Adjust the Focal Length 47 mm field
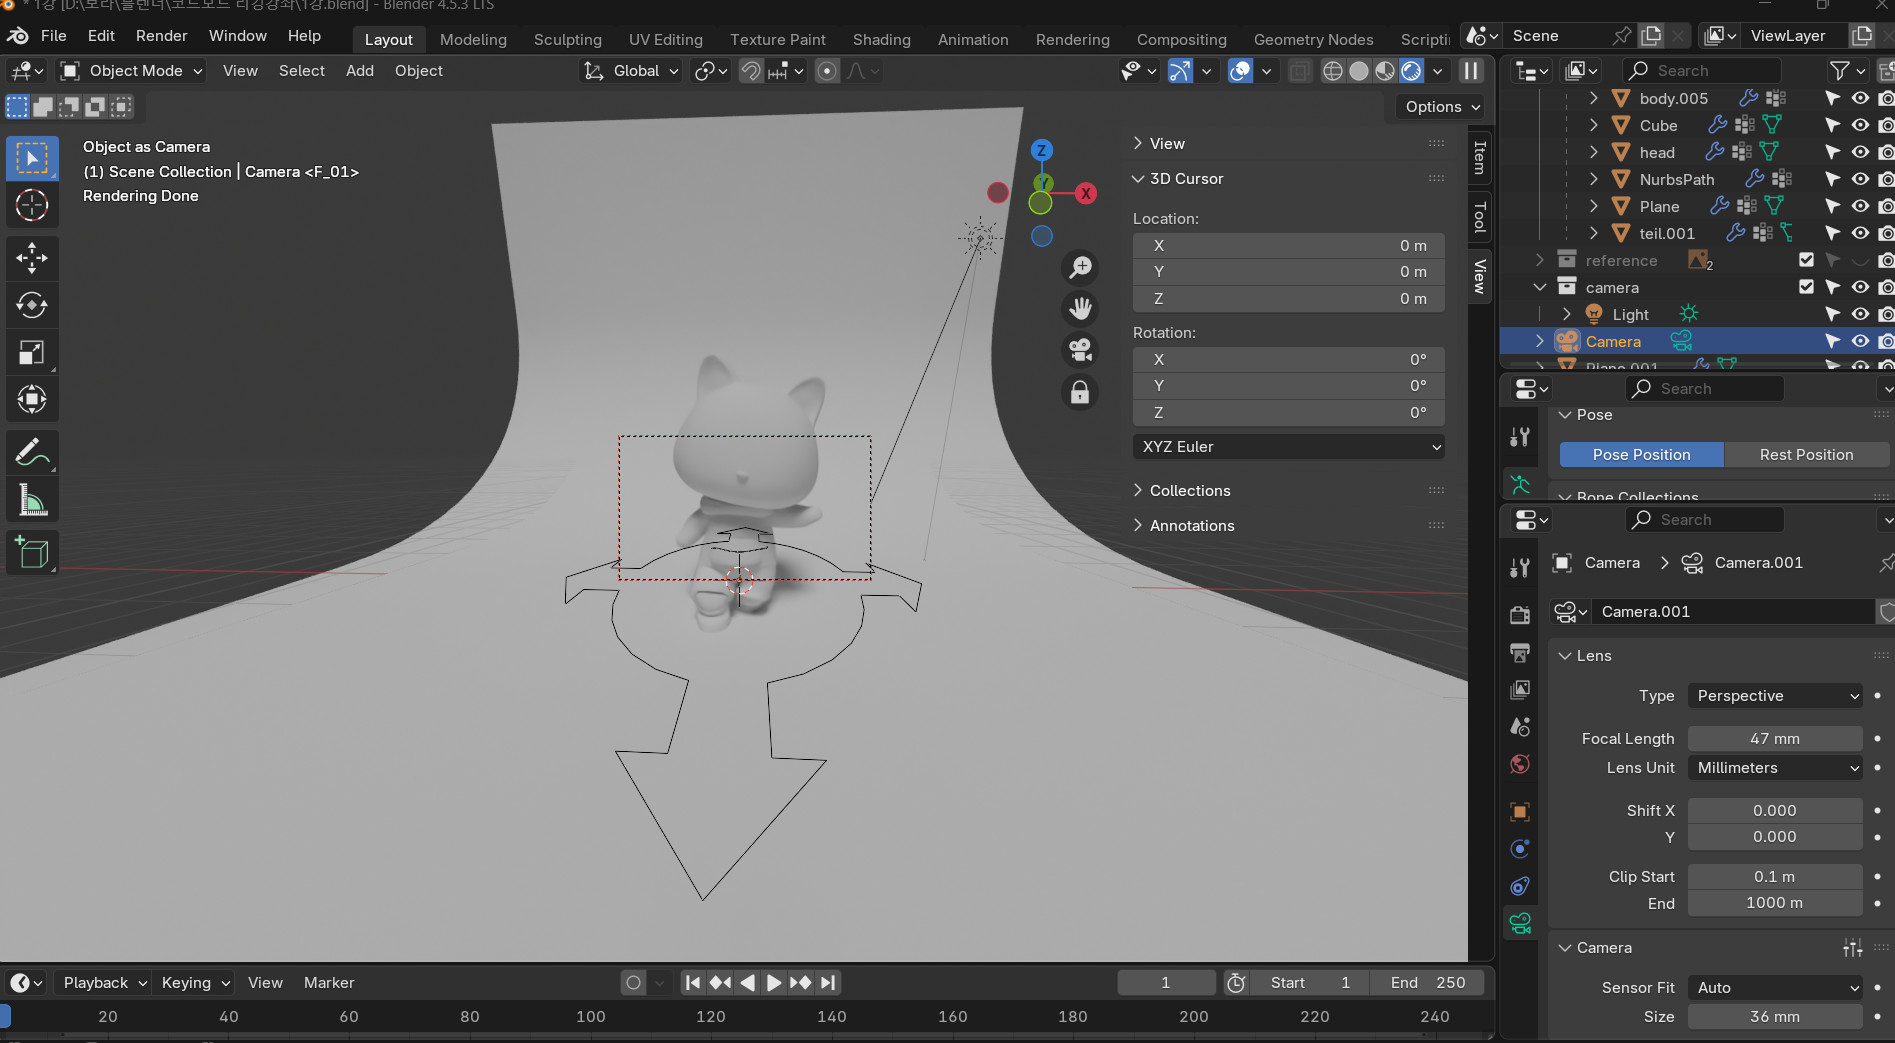1895x1043 pixels. (x=1775, y=739)
